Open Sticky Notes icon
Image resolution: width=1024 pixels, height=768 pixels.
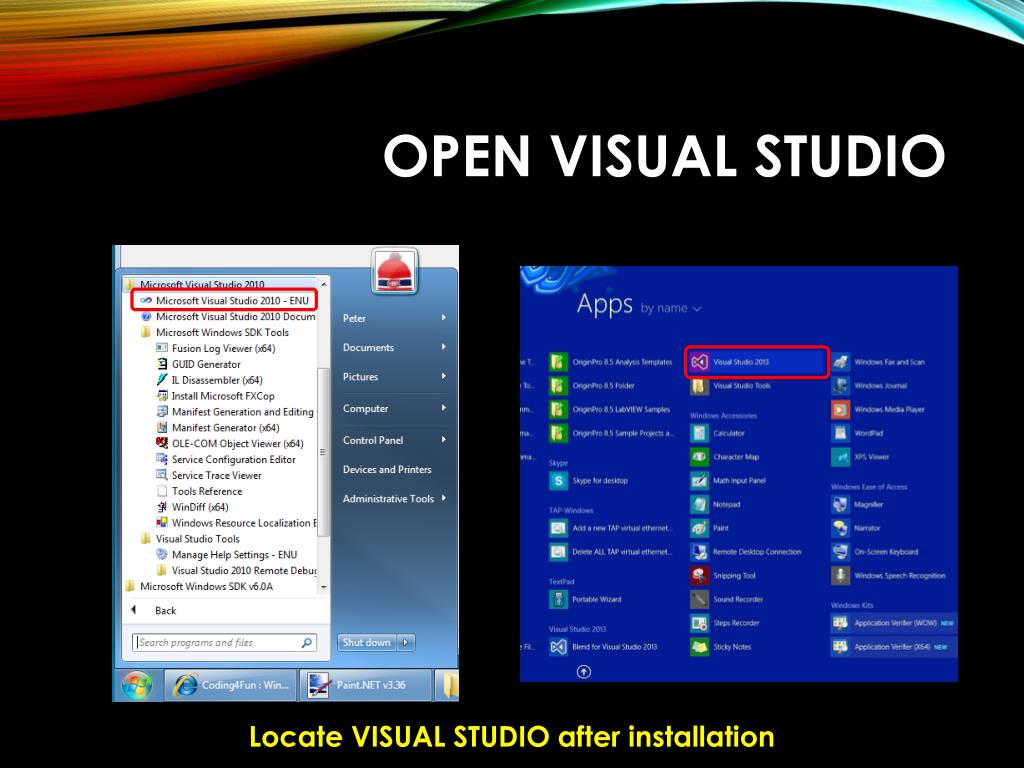pyautogui.click(x=699, y=647)
